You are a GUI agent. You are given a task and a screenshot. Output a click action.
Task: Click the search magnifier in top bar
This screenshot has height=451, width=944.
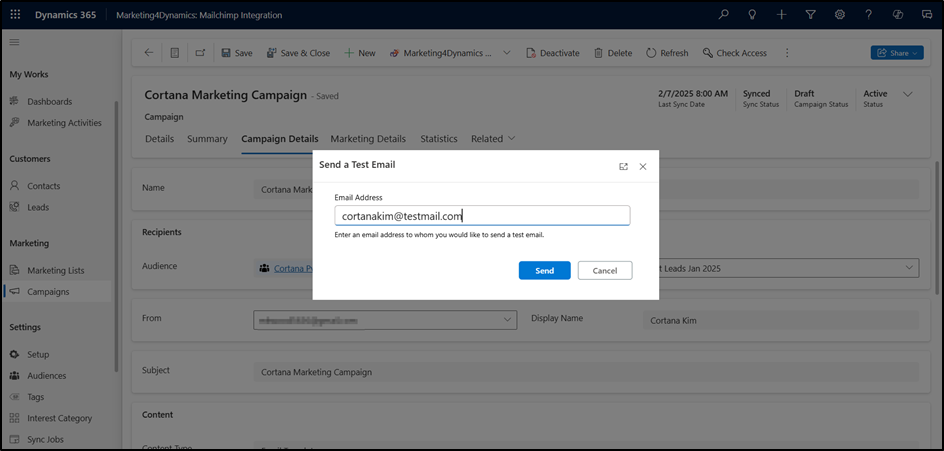pos(723,15)
